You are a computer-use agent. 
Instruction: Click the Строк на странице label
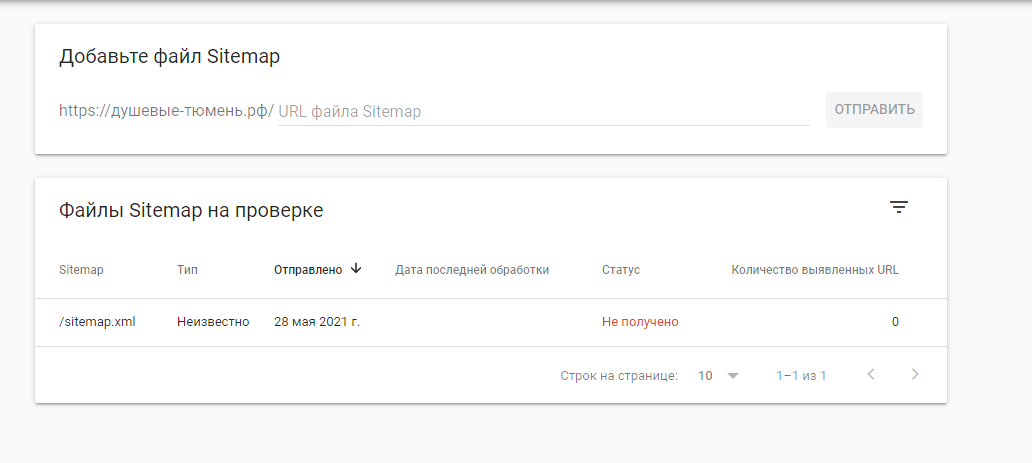(619, 376)
